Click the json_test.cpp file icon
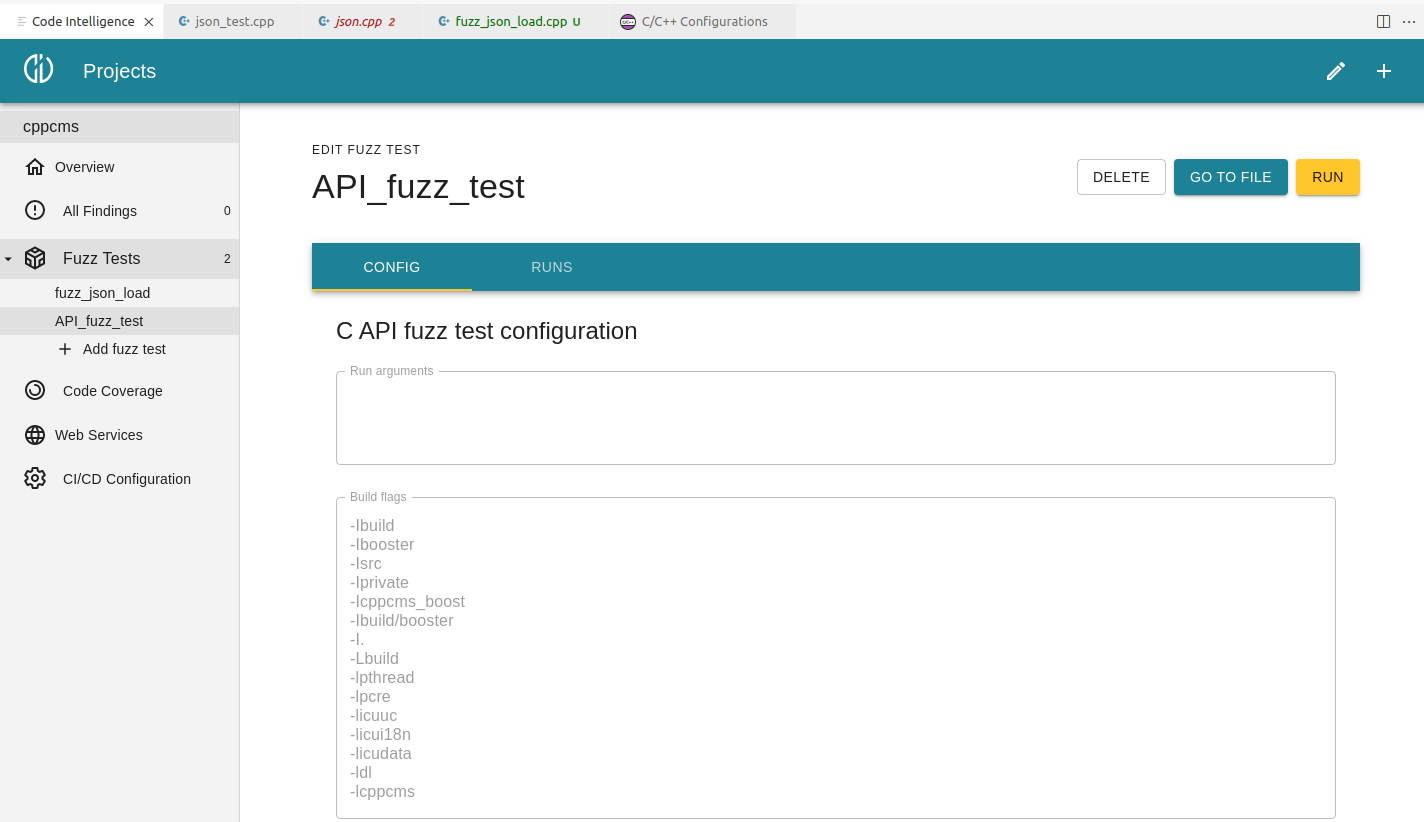1424x822 pixels. (183, 21)
